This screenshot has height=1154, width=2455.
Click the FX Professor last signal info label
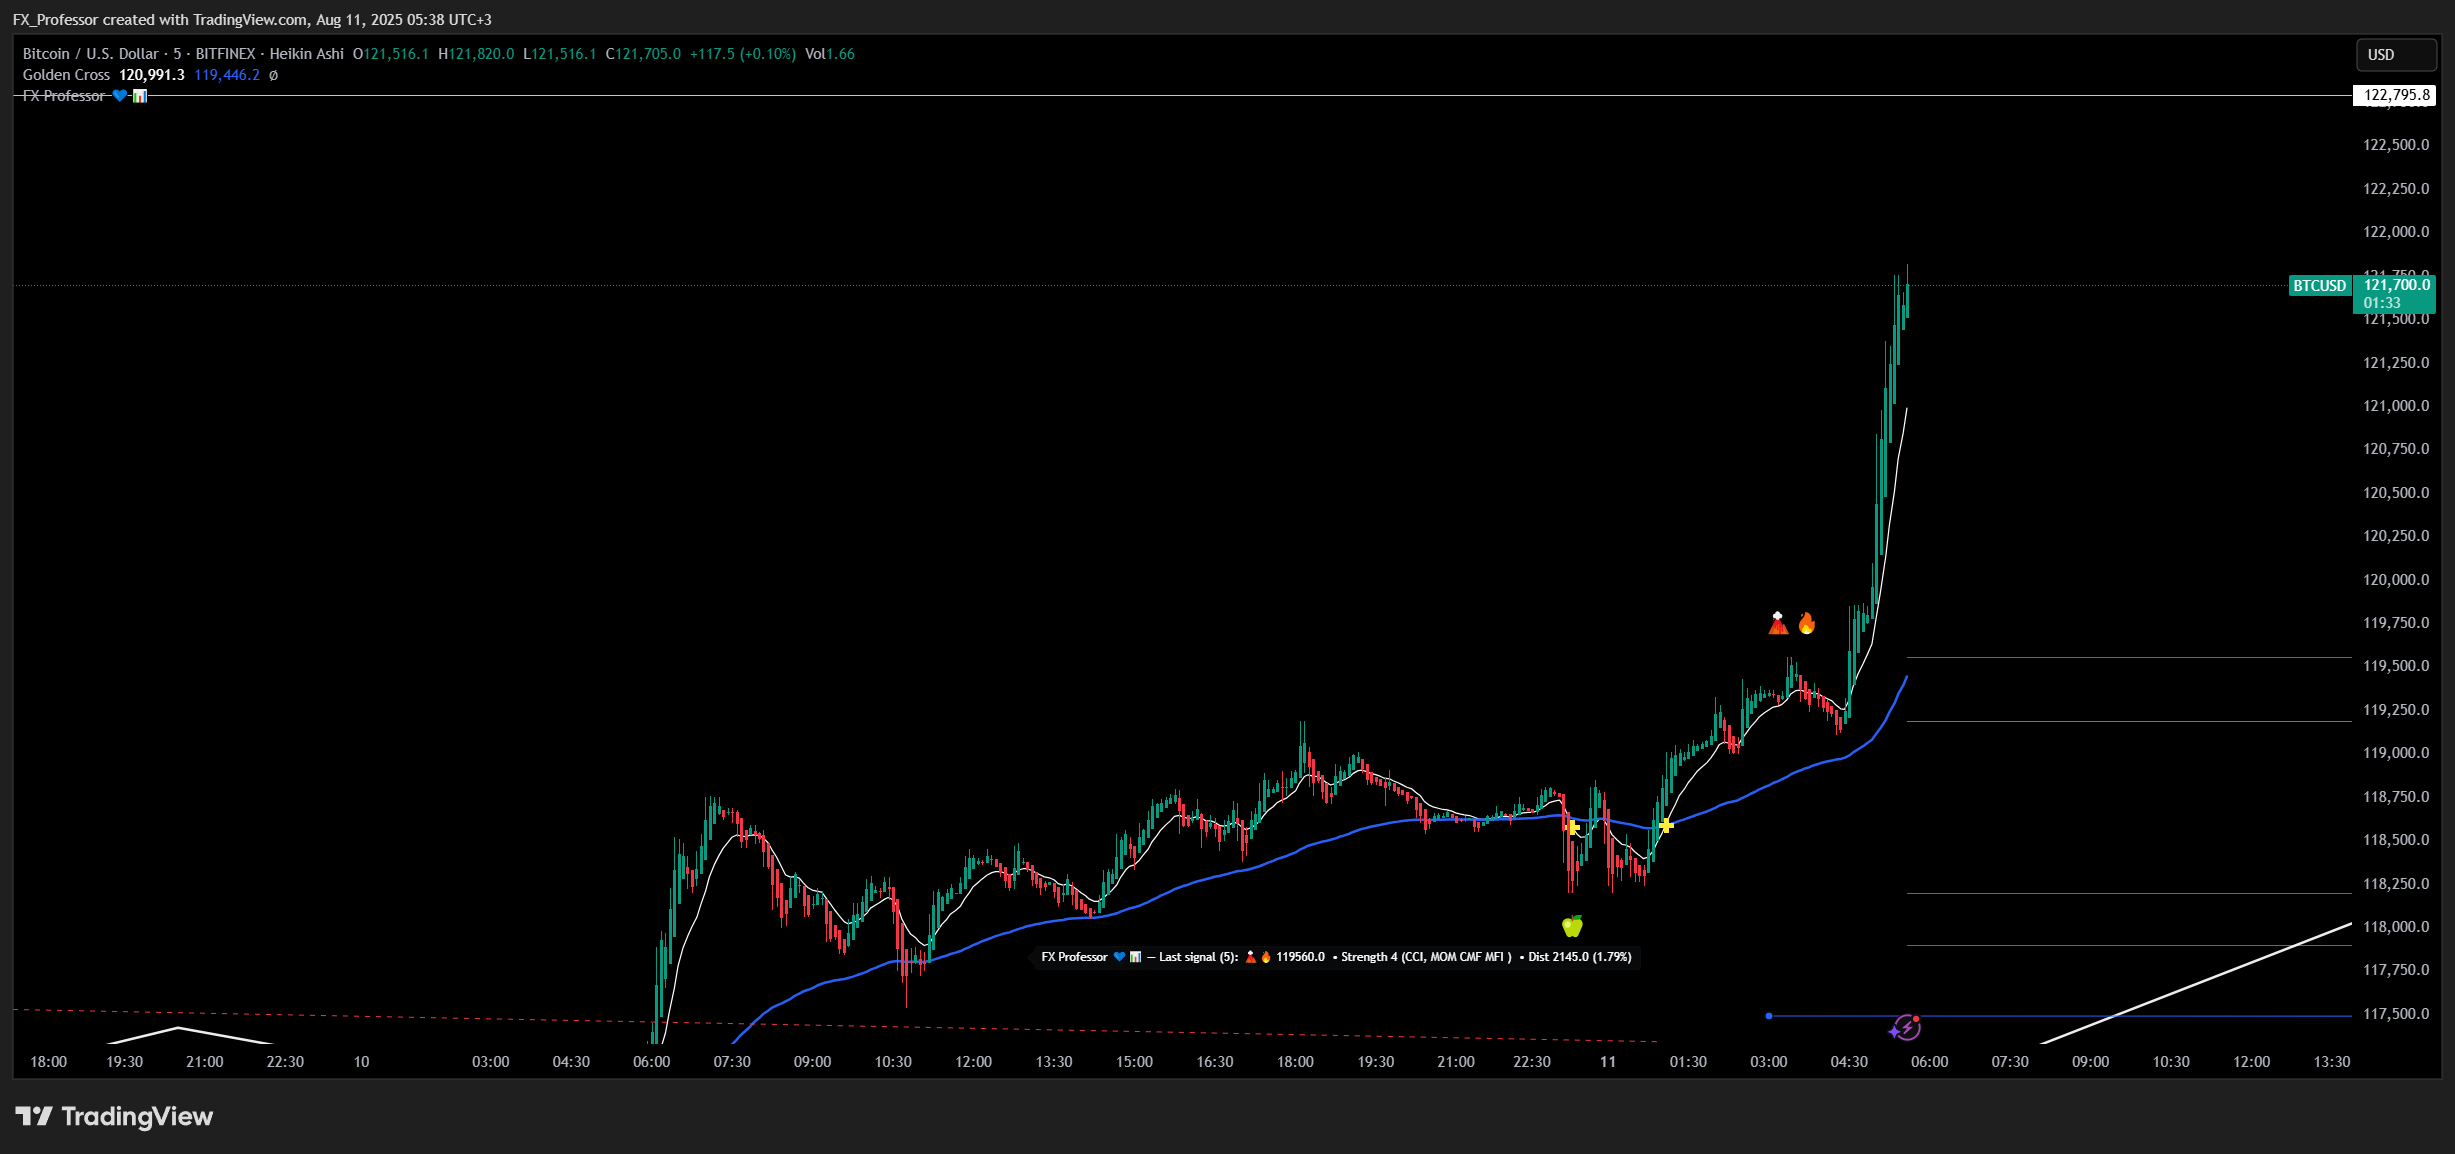click(x=1336, y=957)
